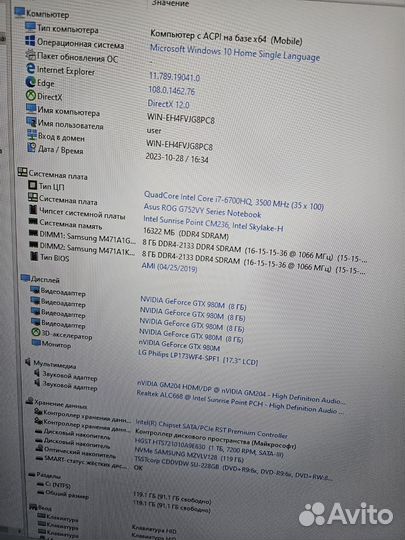Click the memory icon beside Системная память
The height and width of the screenshot is (540, 405).
[33, 221]
